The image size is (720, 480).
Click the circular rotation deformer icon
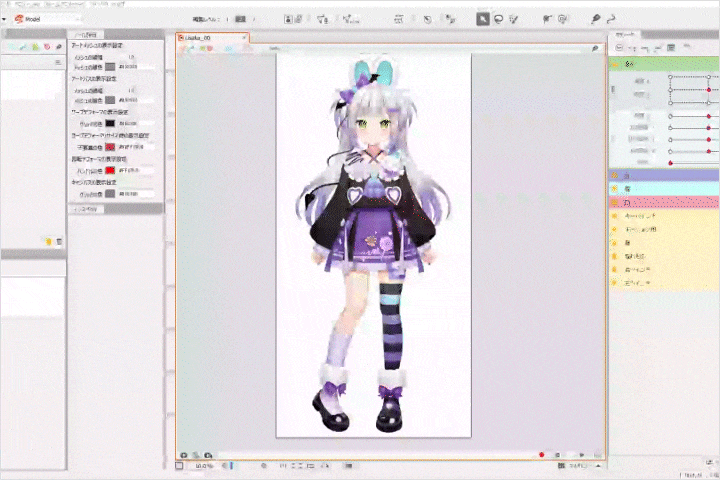pyautogui.click(x=428, y=19)
